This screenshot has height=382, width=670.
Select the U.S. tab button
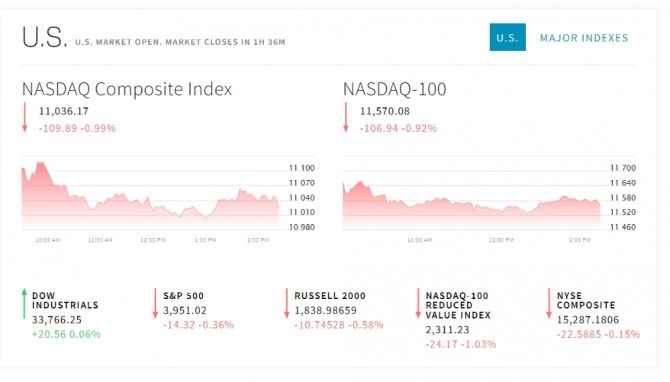point(508,37)
